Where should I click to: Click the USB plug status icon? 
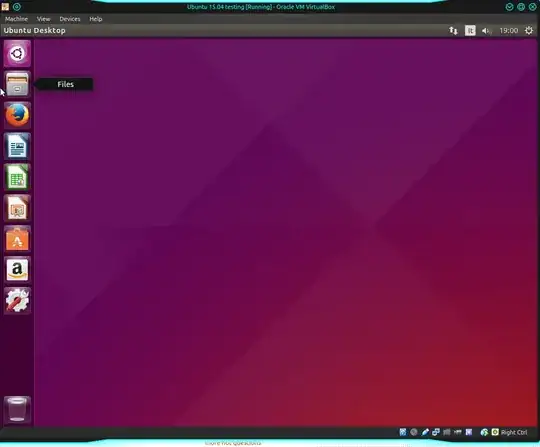click(425, 432)
